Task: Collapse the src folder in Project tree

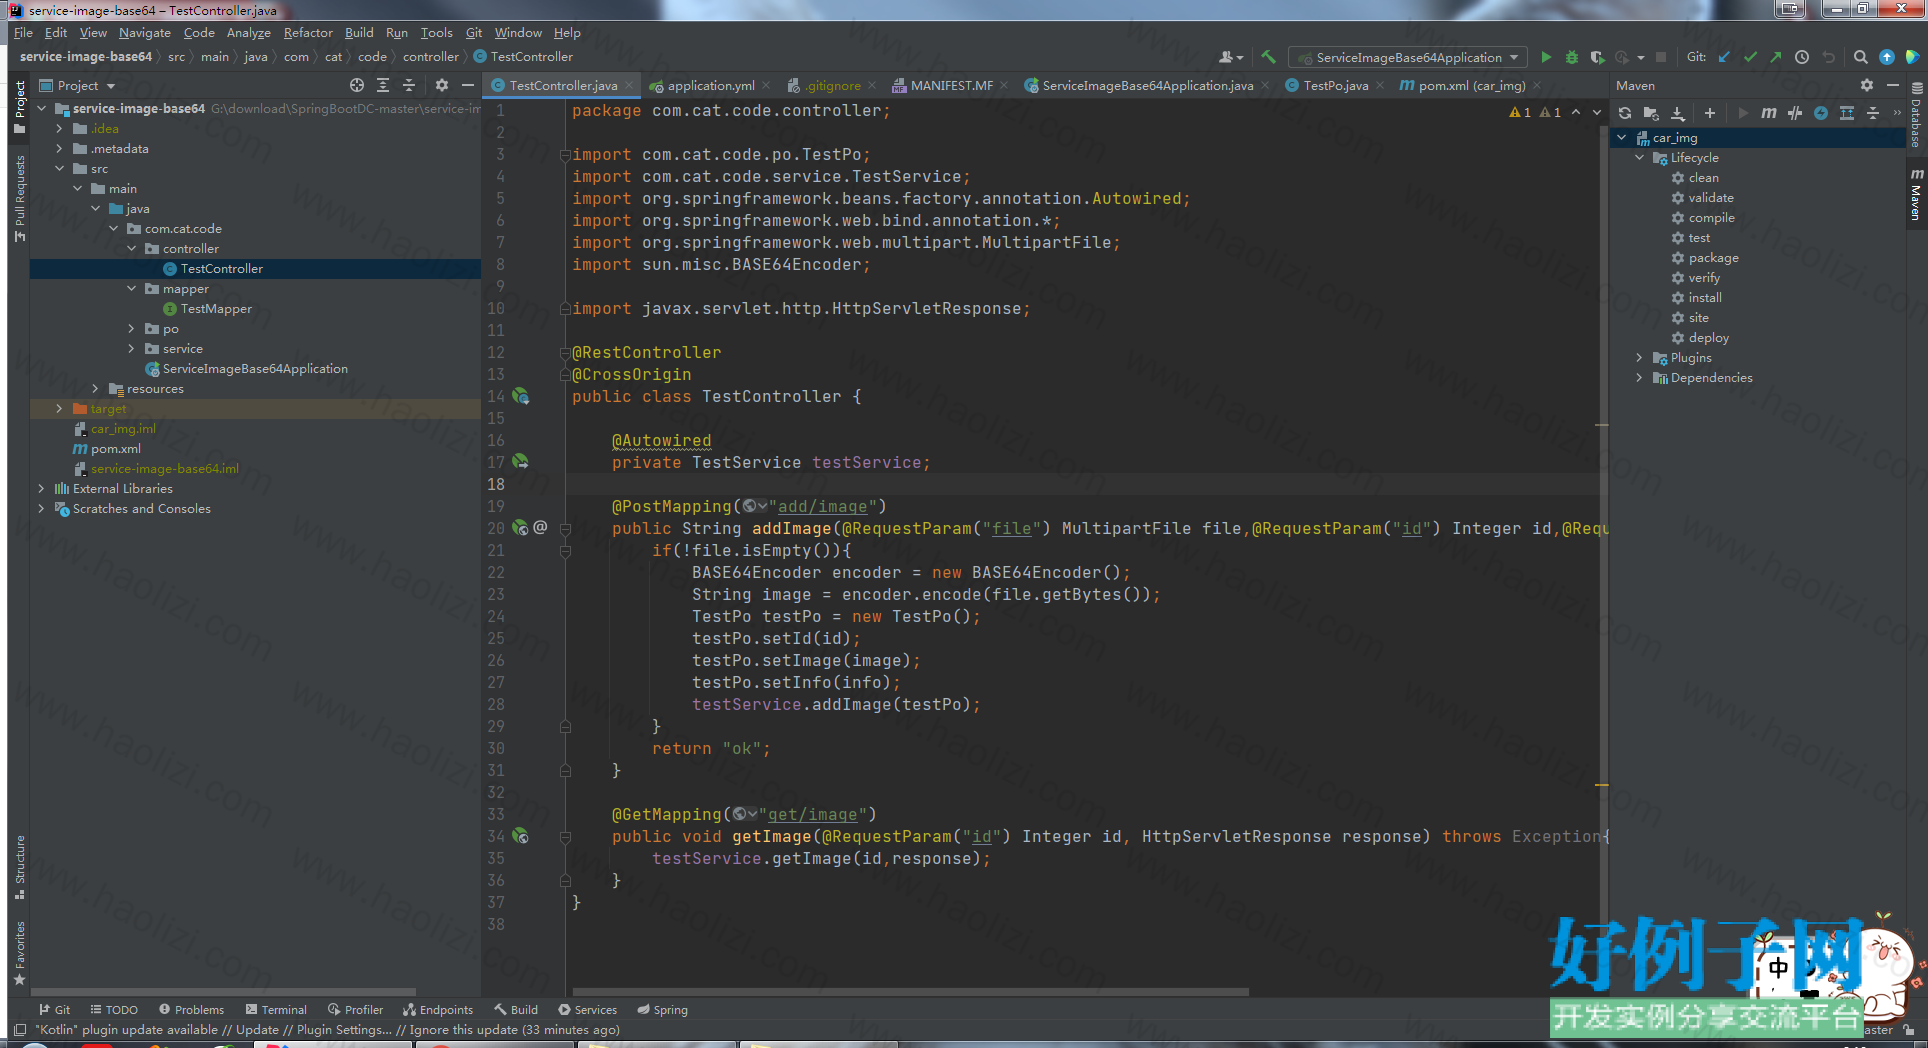Action: 60,169
